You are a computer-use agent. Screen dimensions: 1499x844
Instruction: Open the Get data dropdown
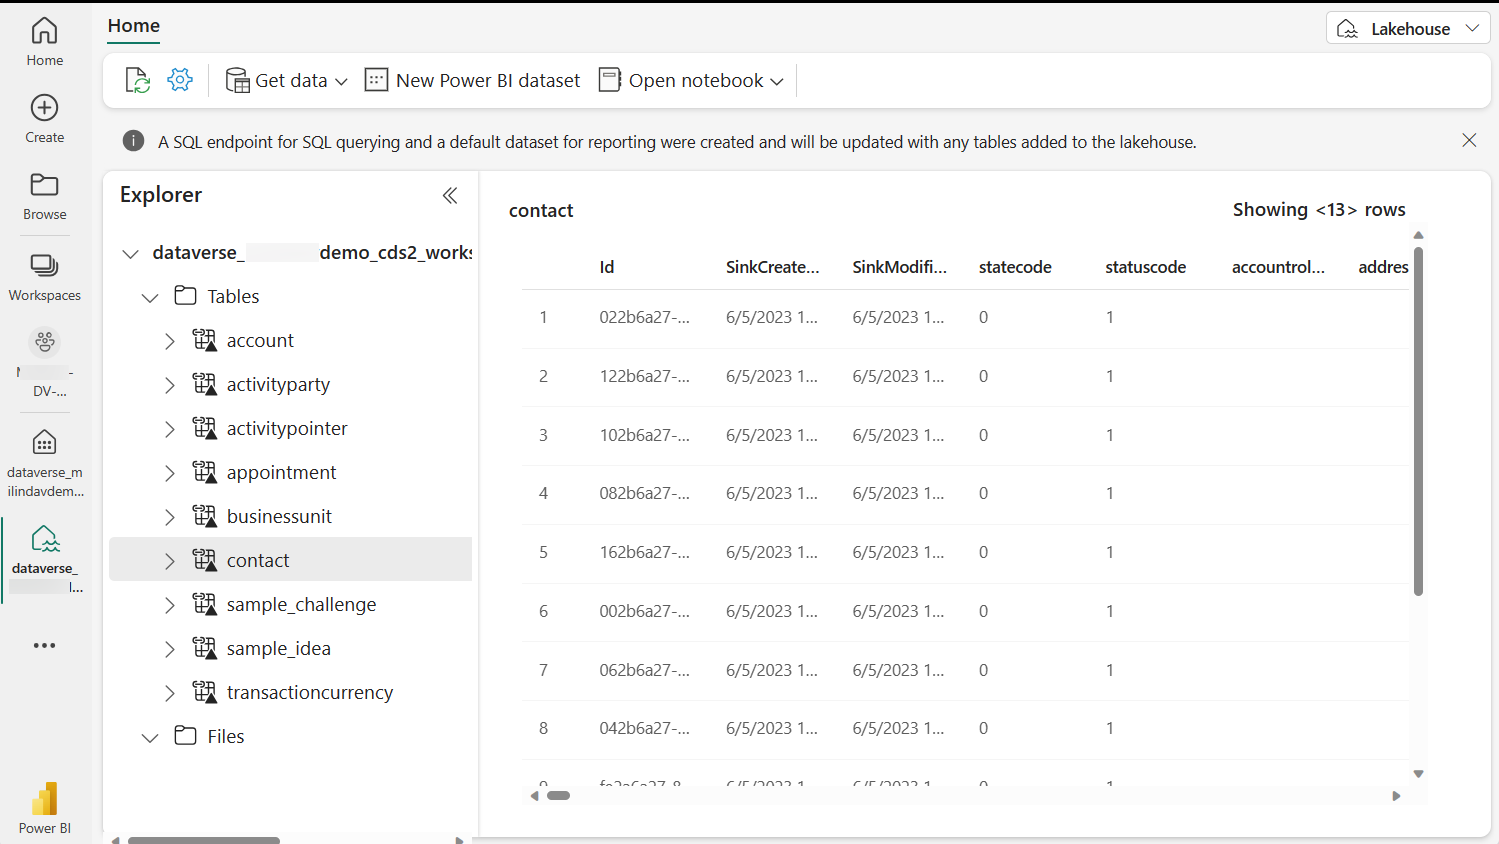[287, 80]
